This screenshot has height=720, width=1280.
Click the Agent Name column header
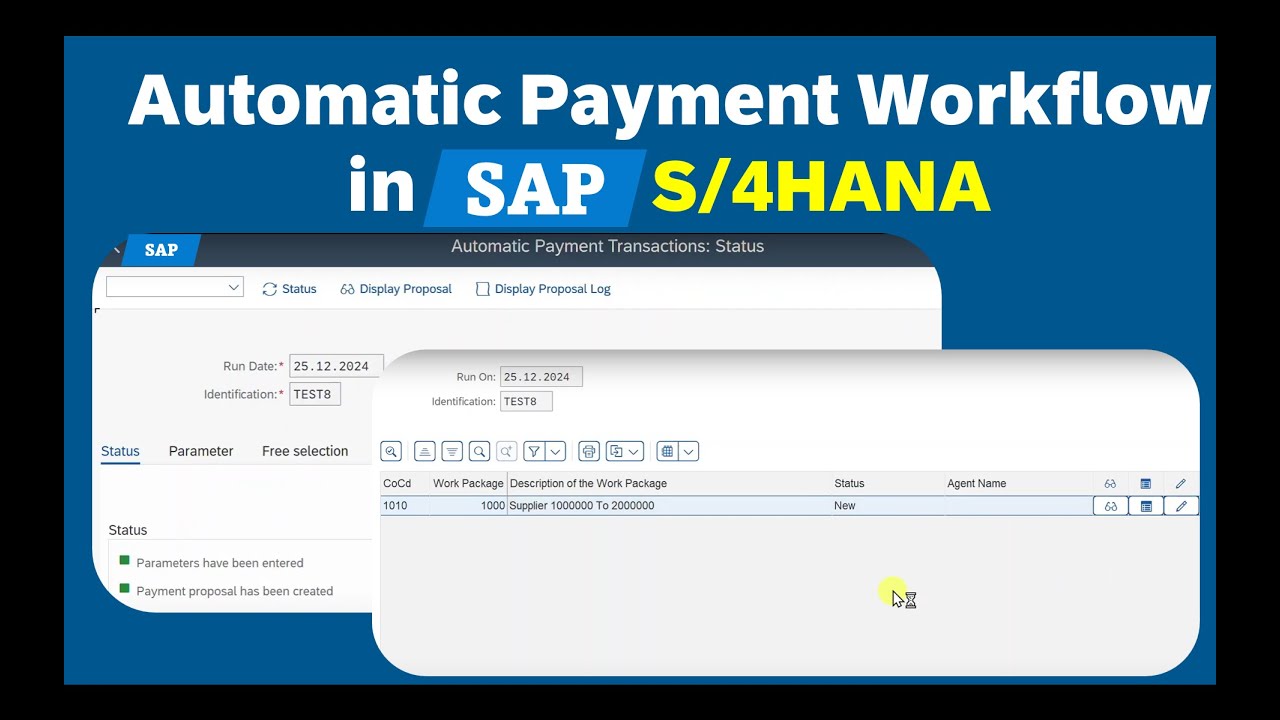(1018, 483)
